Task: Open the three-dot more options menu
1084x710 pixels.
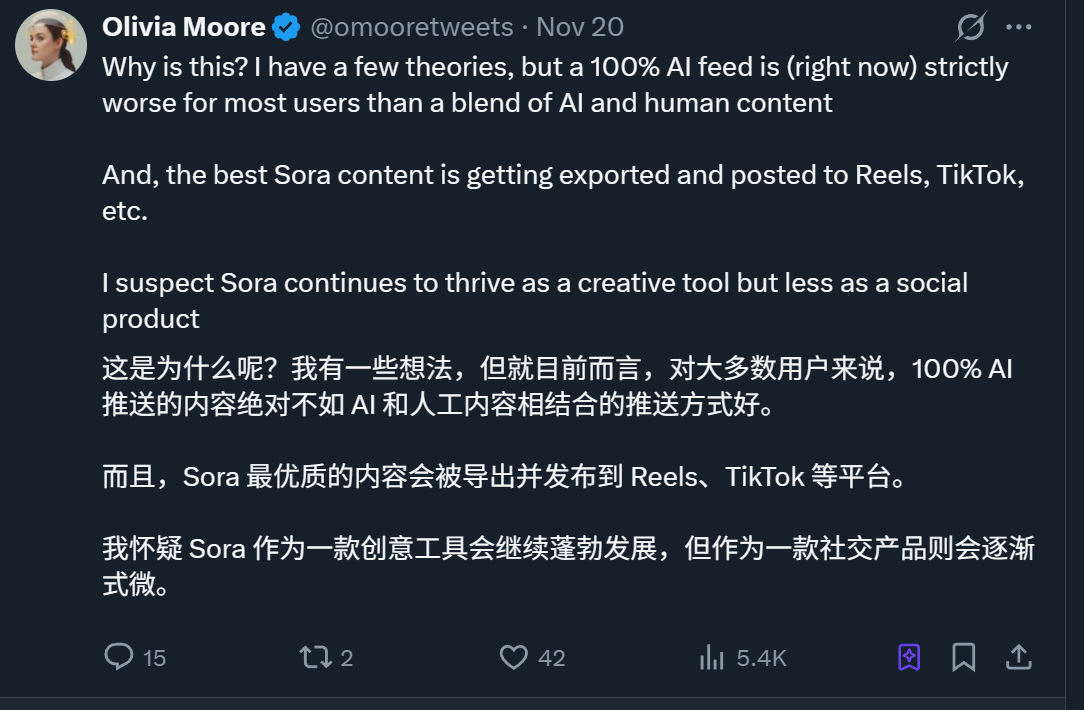Action: (1018, 27)
